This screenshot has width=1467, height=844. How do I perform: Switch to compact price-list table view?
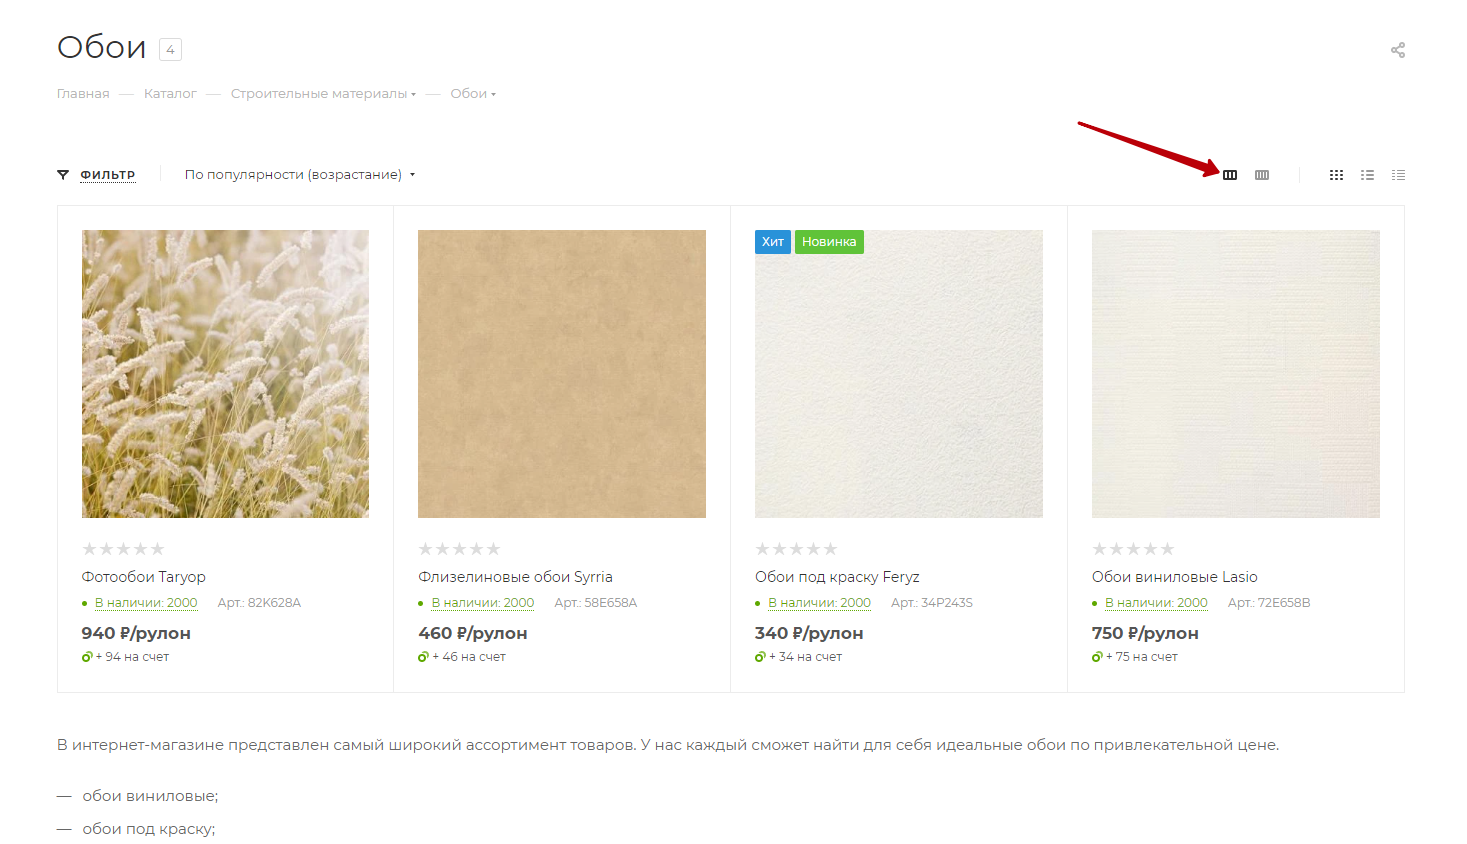1398,175
